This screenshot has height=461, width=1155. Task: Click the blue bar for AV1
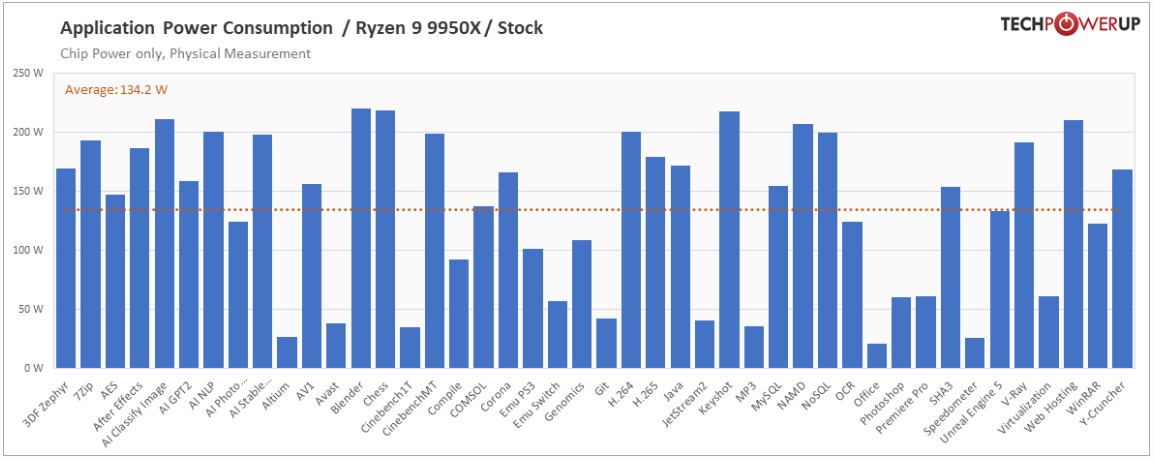tap(312, 276)
